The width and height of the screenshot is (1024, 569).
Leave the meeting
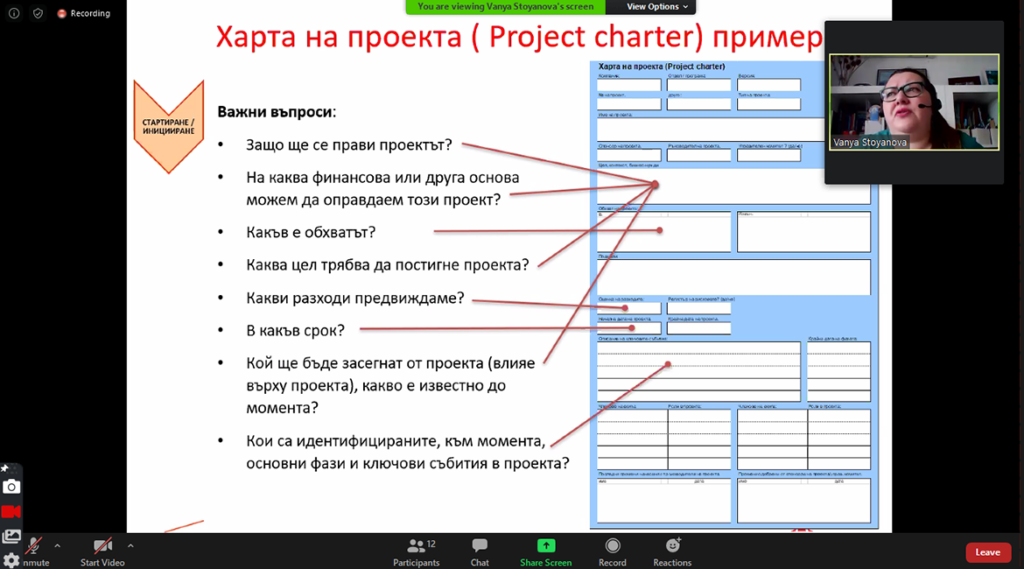tap(987, 552)
